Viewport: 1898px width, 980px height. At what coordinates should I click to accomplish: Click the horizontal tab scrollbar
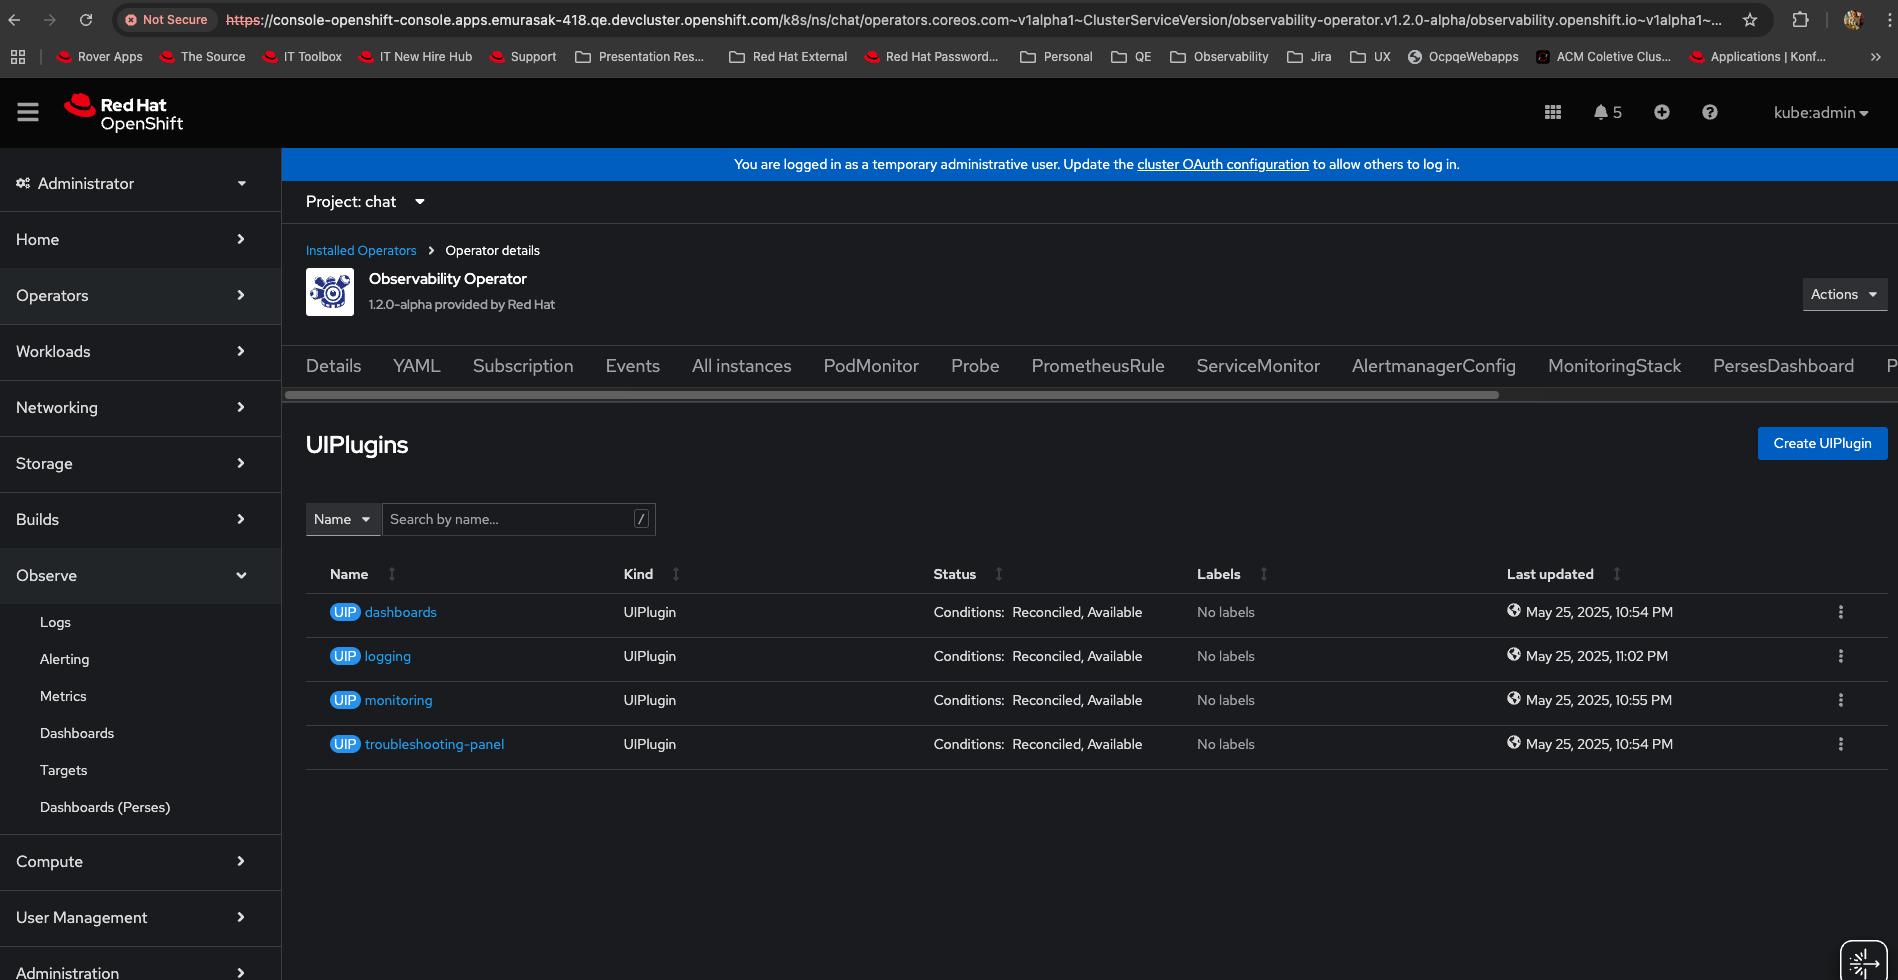[x=890, y=395]
